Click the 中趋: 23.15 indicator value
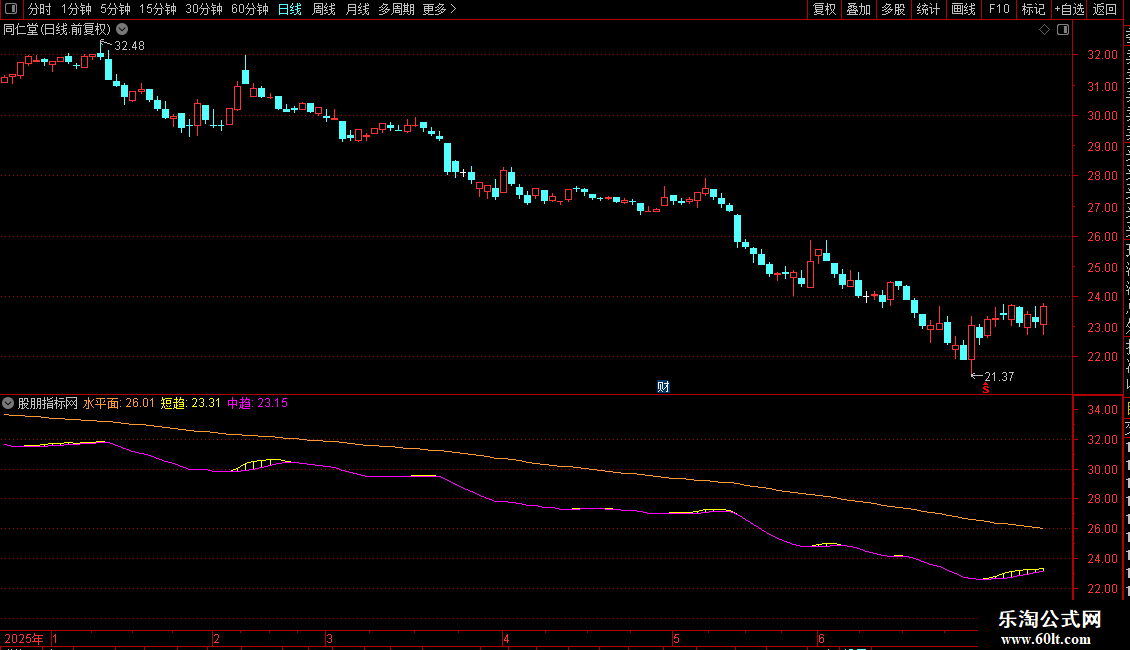 (x=257, y=404)
